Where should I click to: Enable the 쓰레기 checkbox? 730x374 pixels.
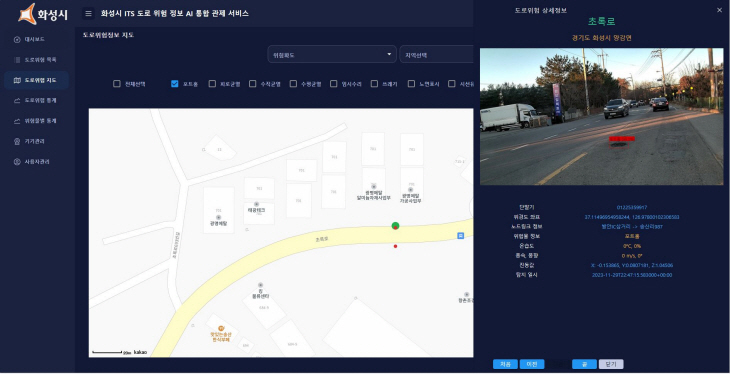click(374, 84)
